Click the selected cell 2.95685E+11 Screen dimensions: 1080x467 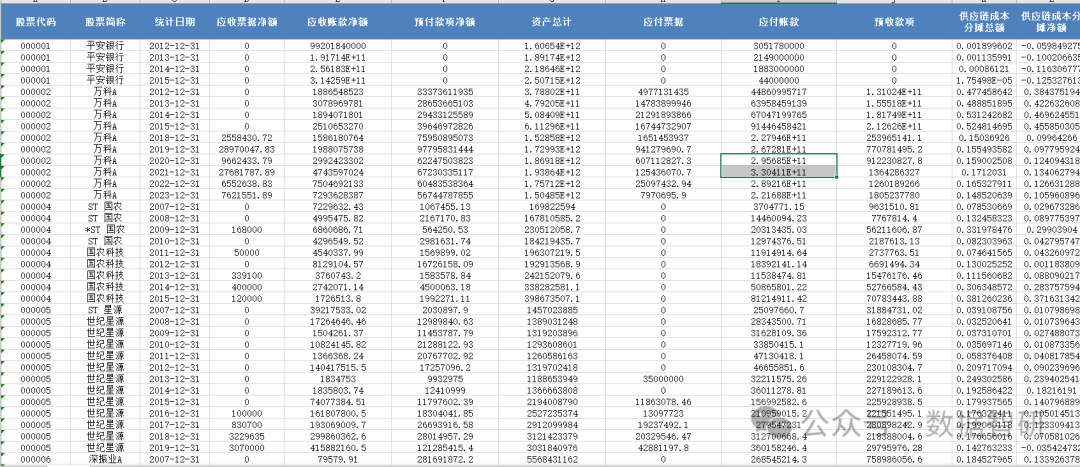(779, 161)
